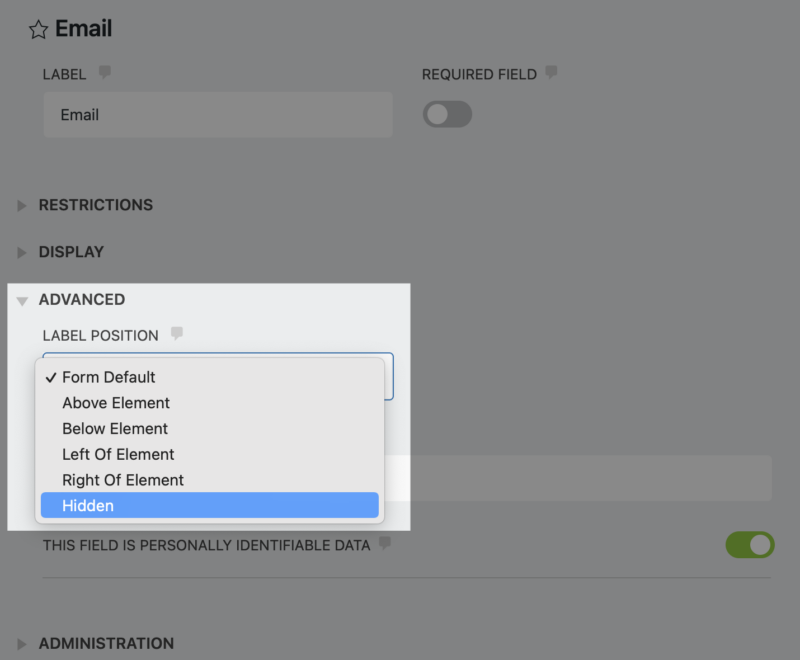Screen dimensions: 800x660
Task: Click the checkmark beside Form Default
Action: [48, 377]
